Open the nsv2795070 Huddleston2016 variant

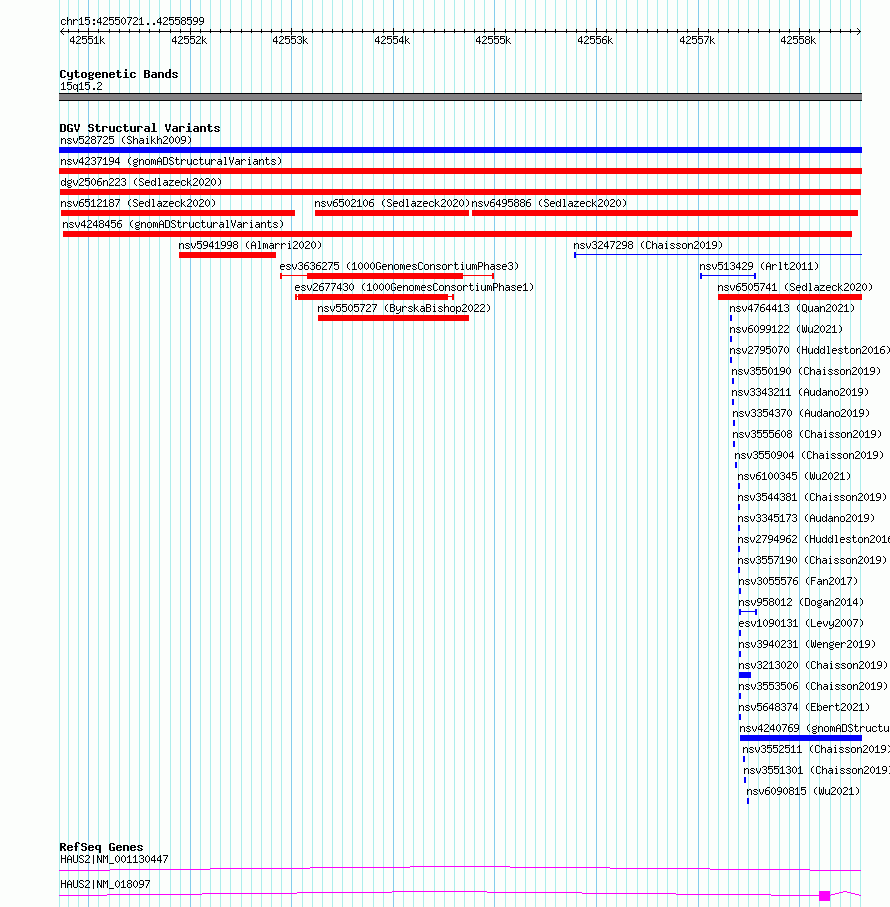[810, 351]
